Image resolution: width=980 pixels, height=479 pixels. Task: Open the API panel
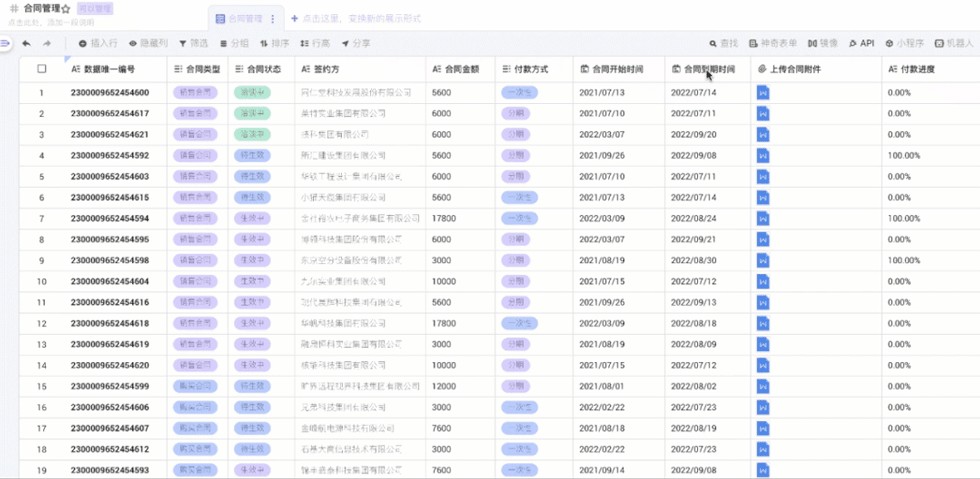861,44
